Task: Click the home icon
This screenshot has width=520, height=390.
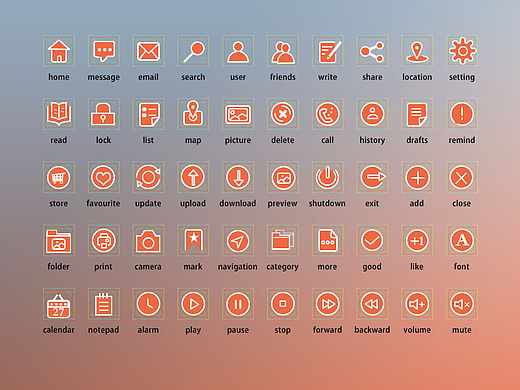Action: (59, 51)
